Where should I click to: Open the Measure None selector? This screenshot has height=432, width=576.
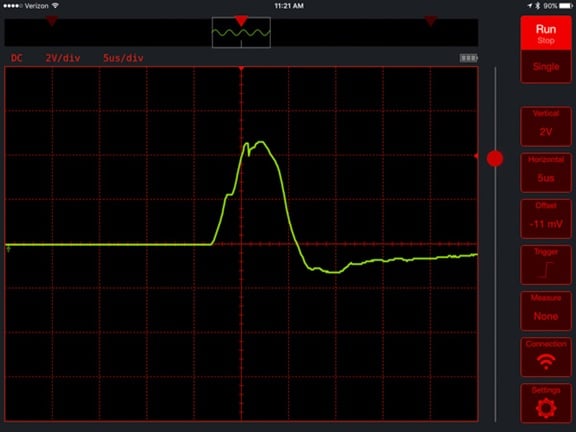[x=546, y=311]
